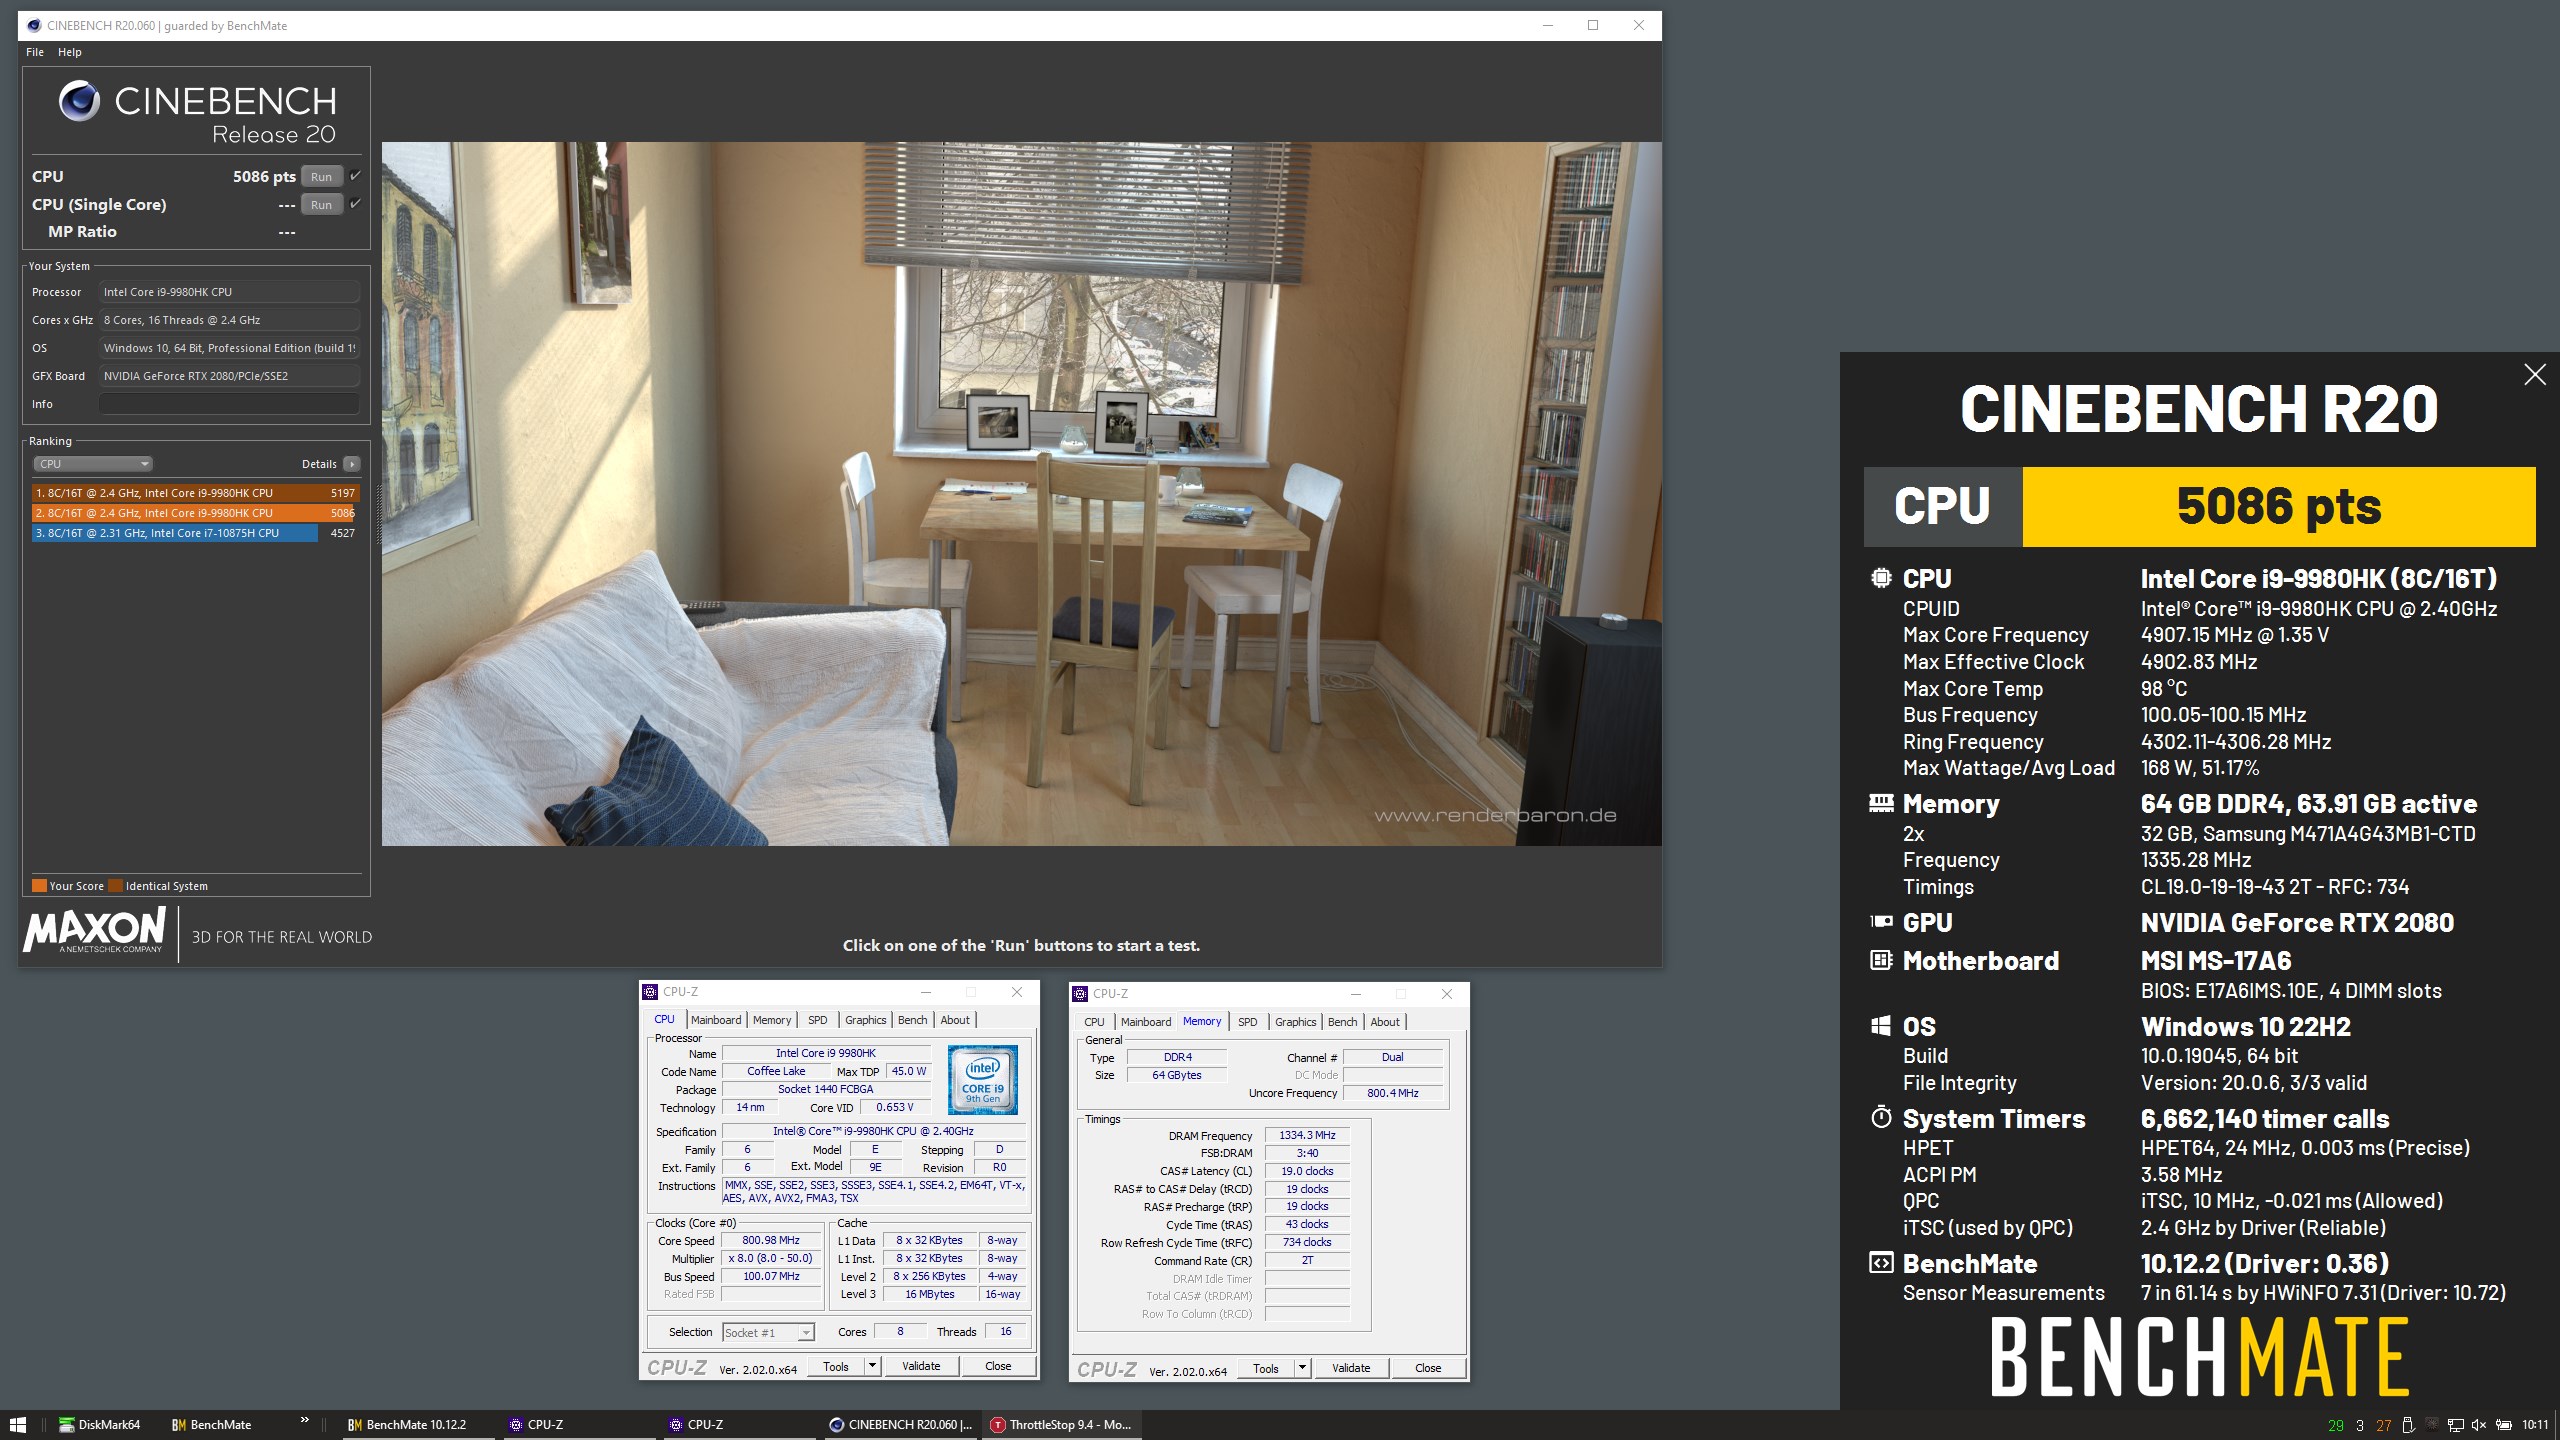The width and height of the screenshot is (2560, 1440).
Task: Open Tools dropdown arrow in right CPU-Z
Action: [x=1302, y=1369]
